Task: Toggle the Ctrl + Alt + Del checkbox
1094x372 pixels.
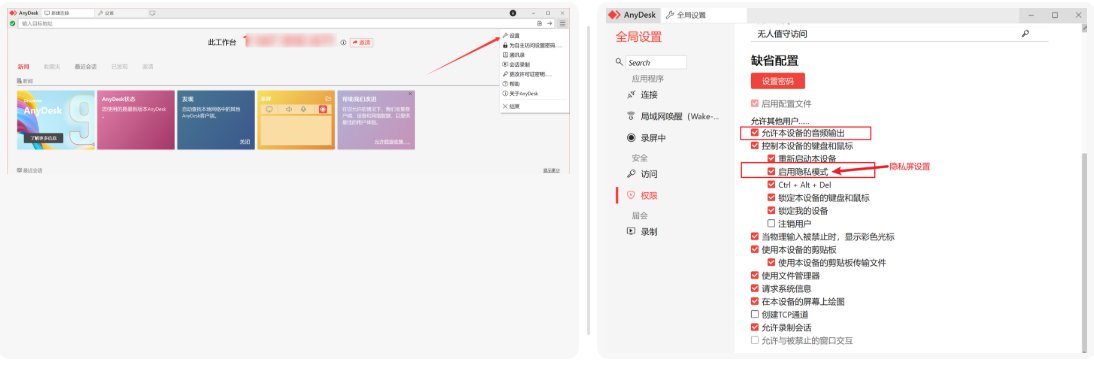Action: (x=771, y=184)
